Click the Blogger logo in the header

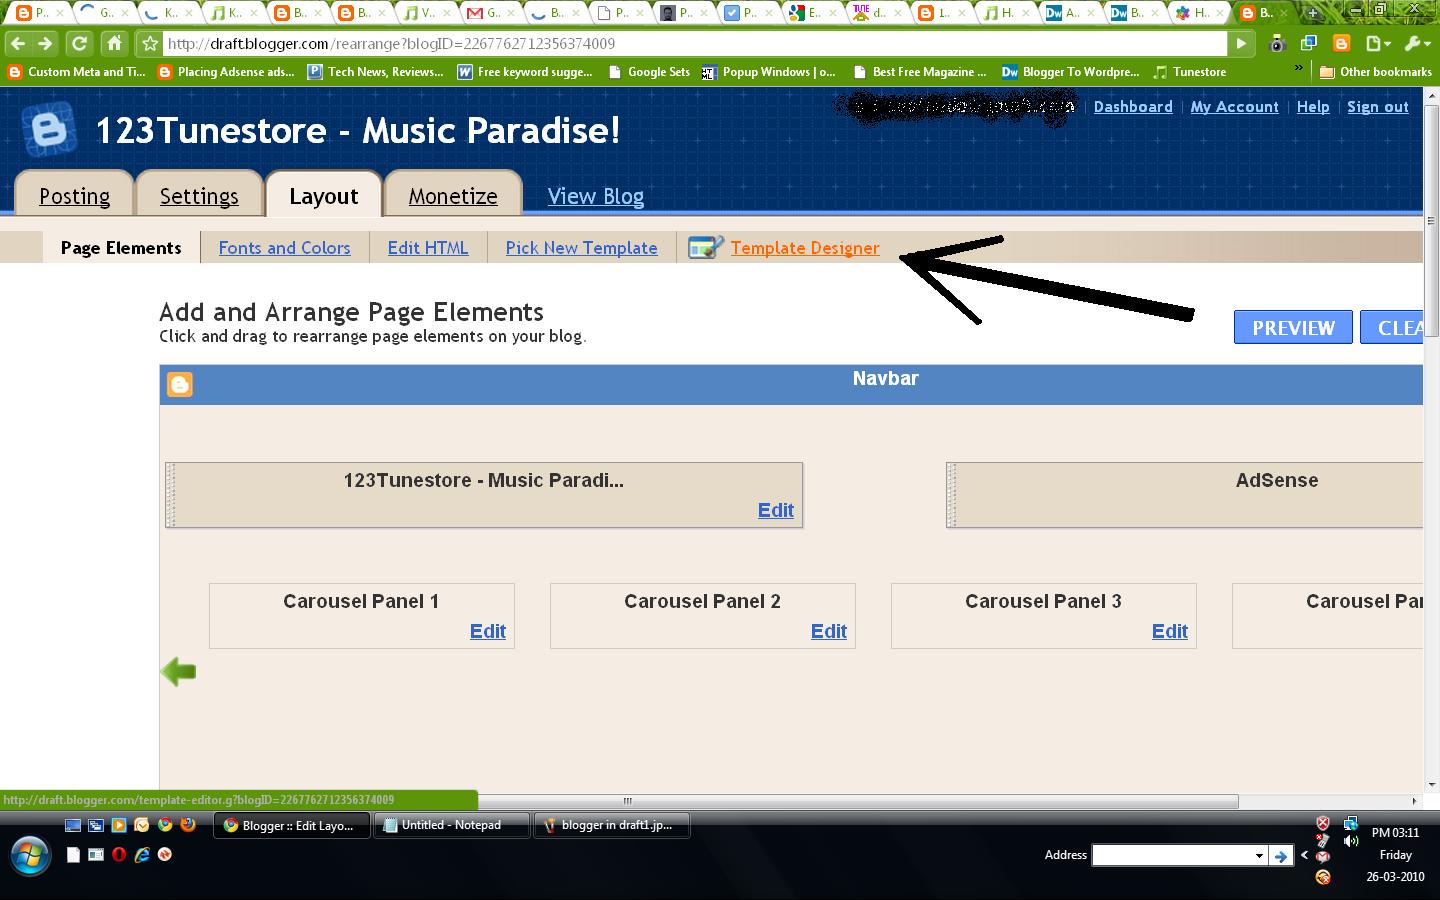[x=48, y=130]
